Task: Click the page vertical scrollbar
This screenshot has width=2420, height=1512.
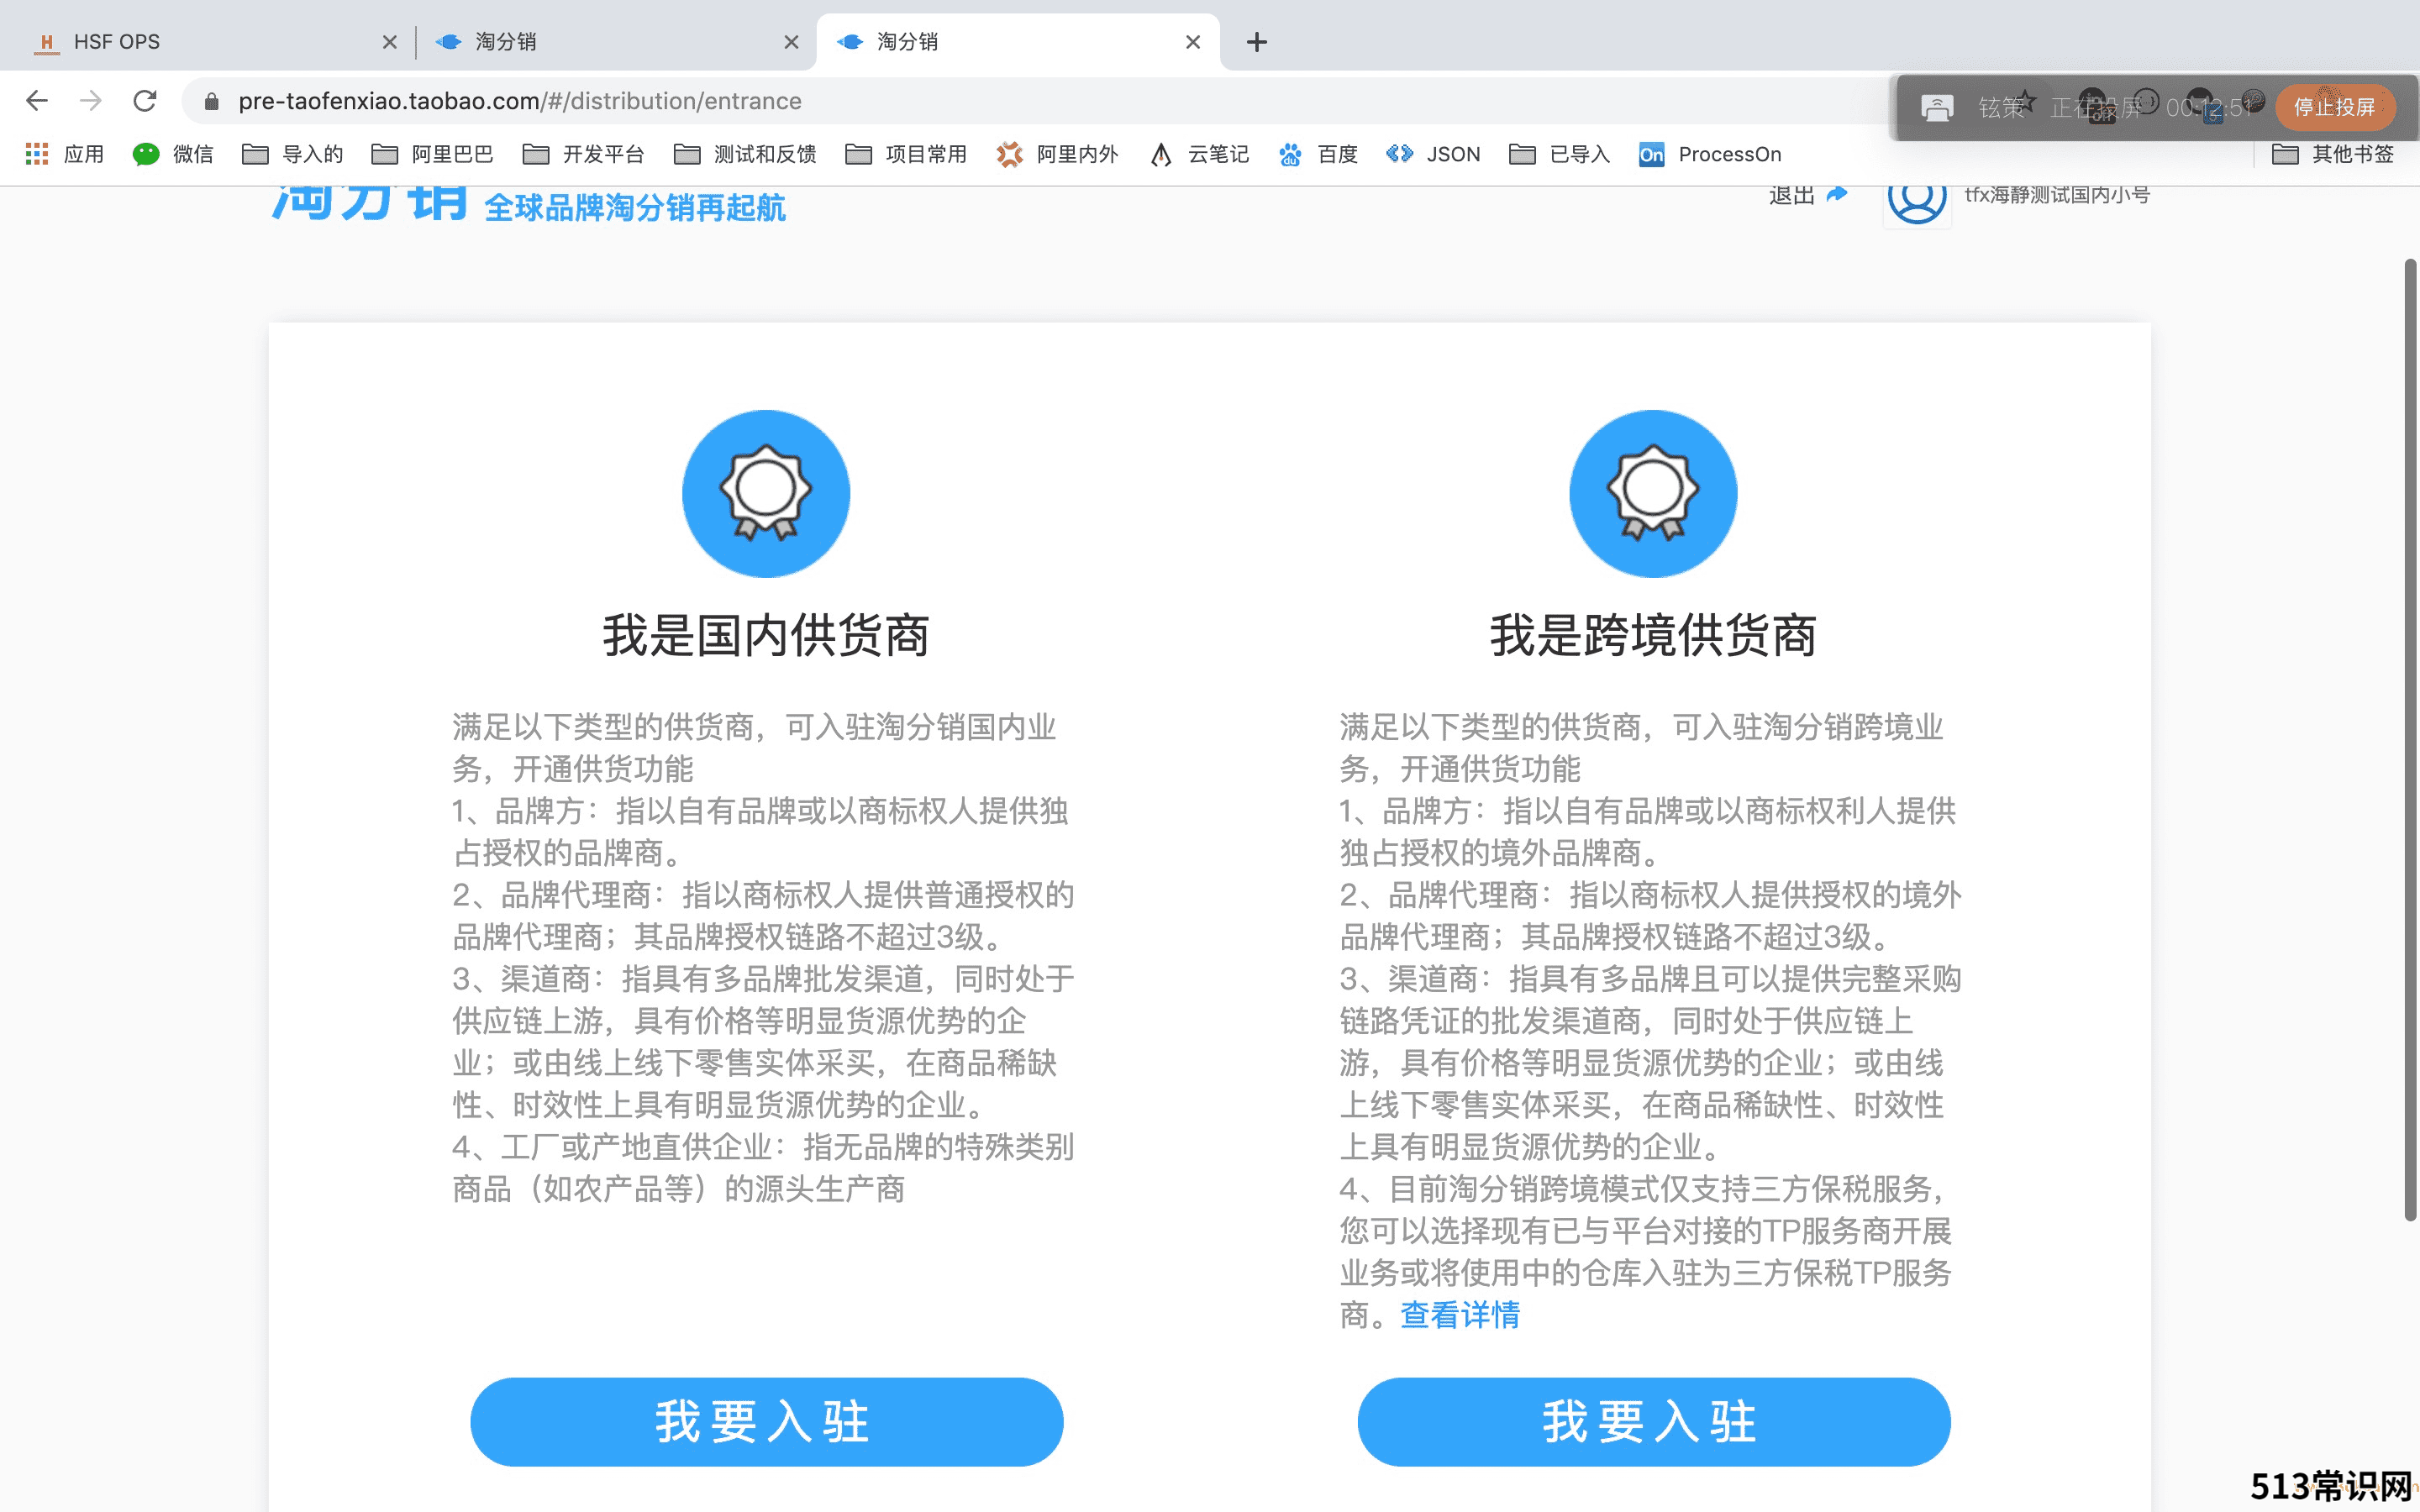Action: [2410, 740]
